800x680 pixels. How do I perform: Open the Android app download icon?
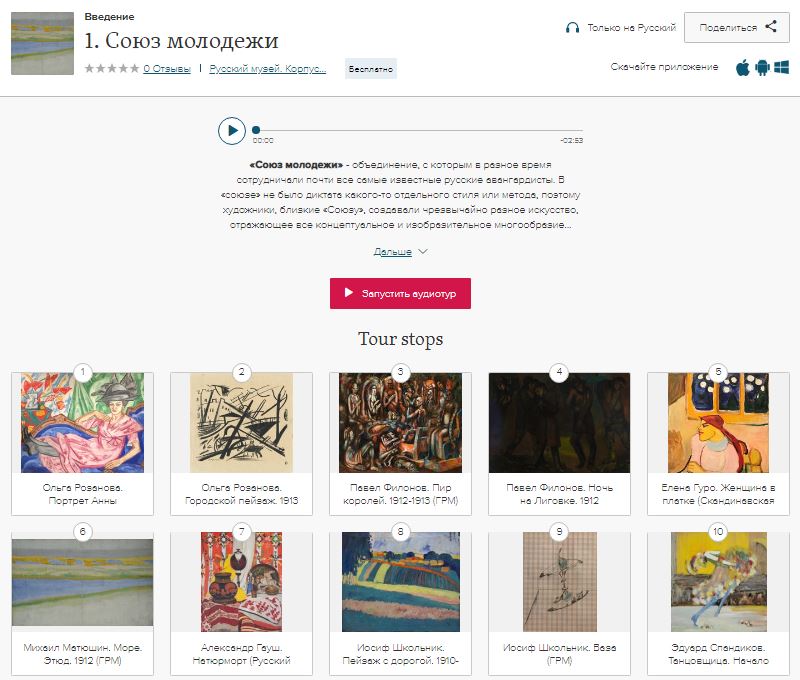click(x=762, y=67)
